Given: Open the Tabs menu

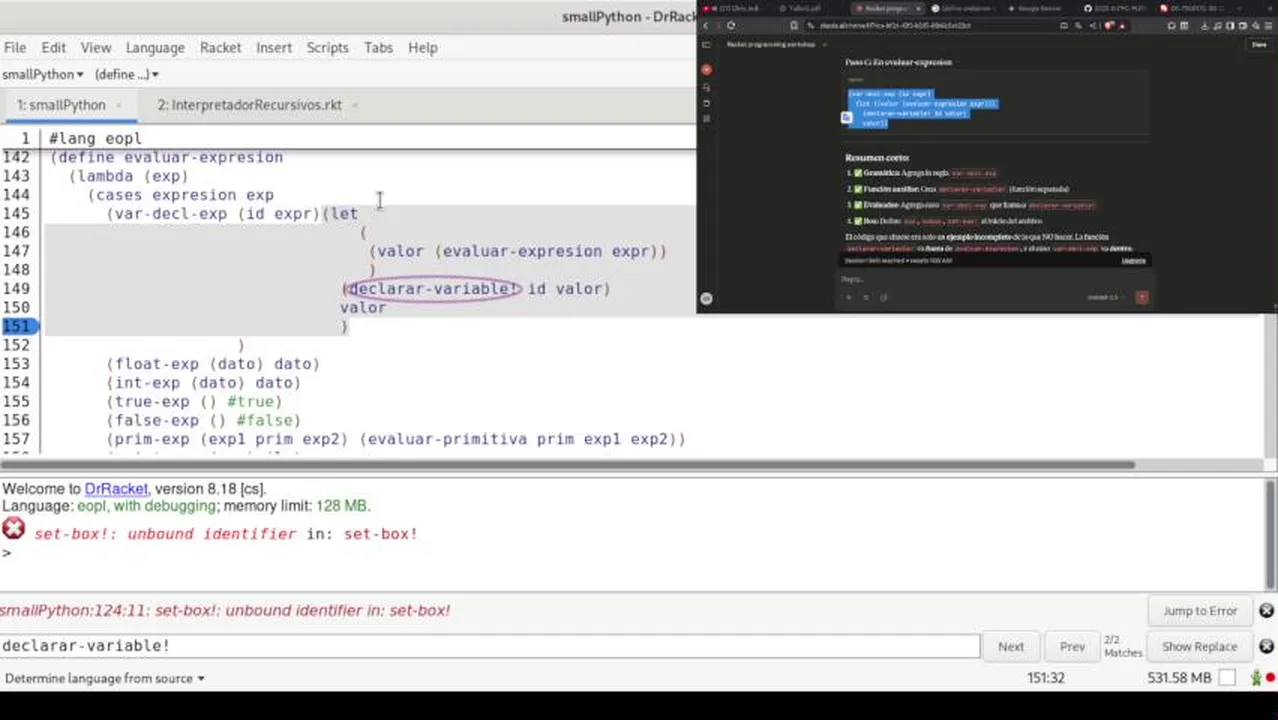Looking at the screenshot, I should click(x=378, y=47).
